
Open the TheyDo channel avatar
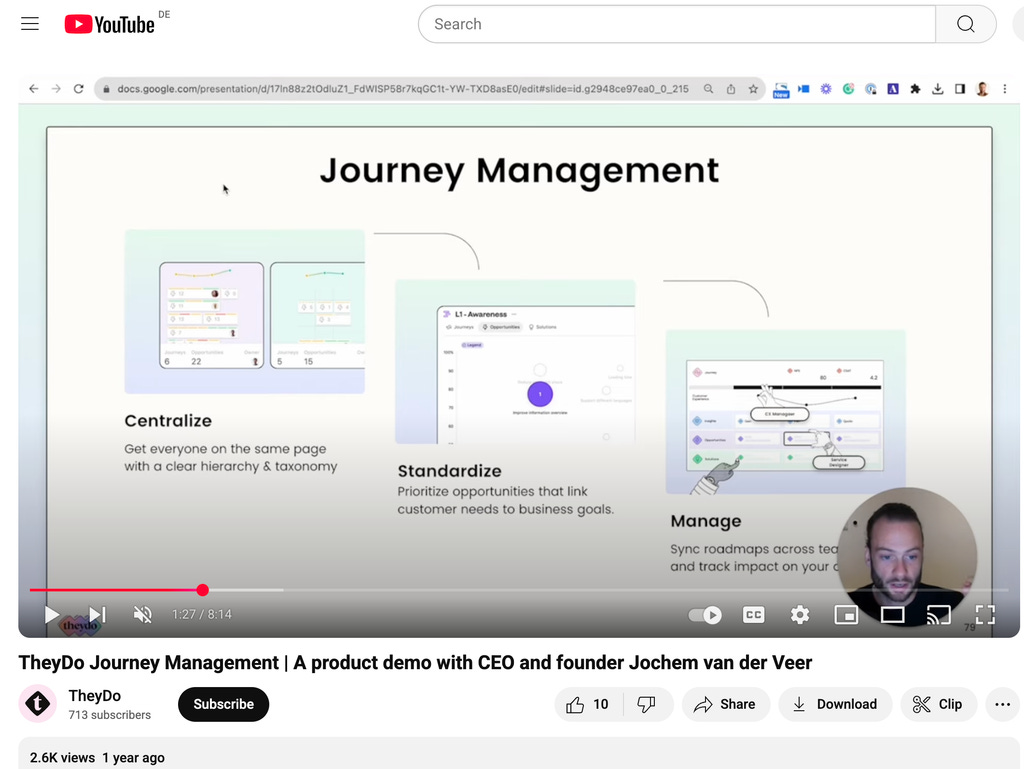[x=38, y=704]
